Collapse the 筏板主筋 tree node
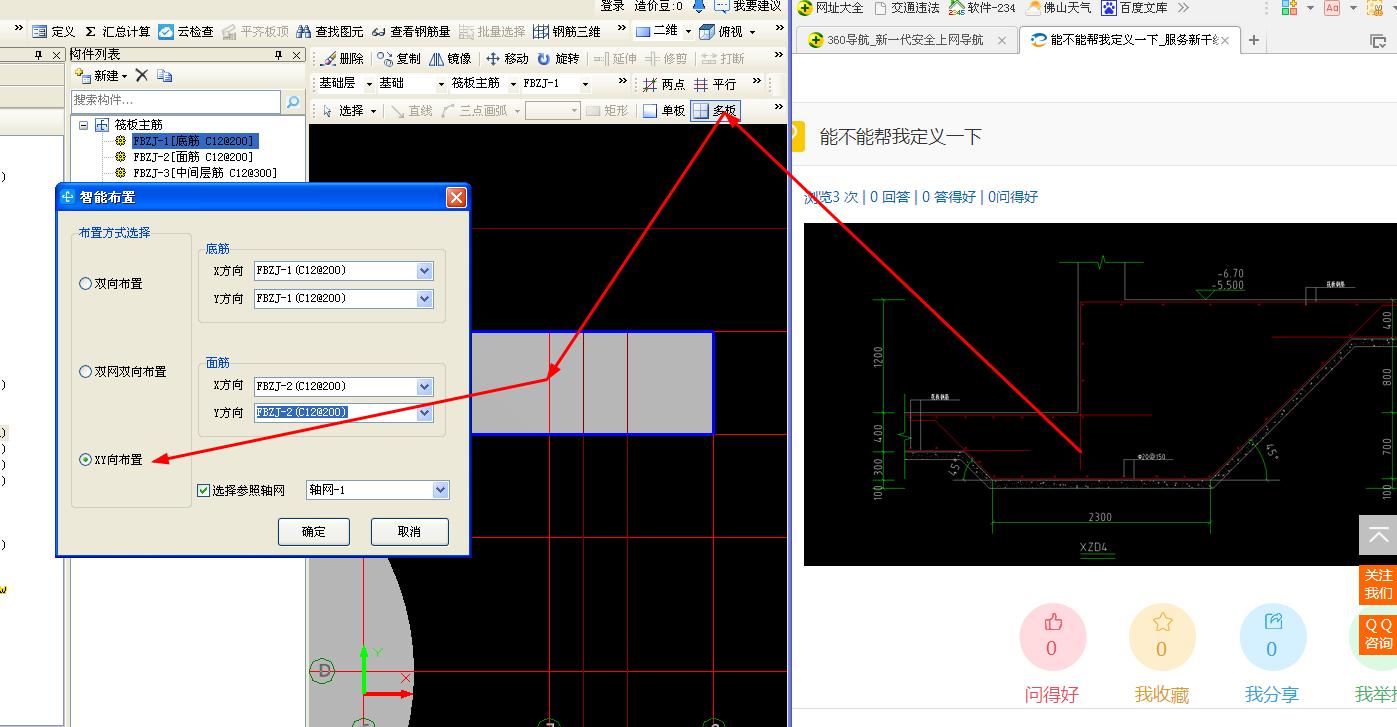This screenshot has width=1397, height=727. tap(83, 125)
